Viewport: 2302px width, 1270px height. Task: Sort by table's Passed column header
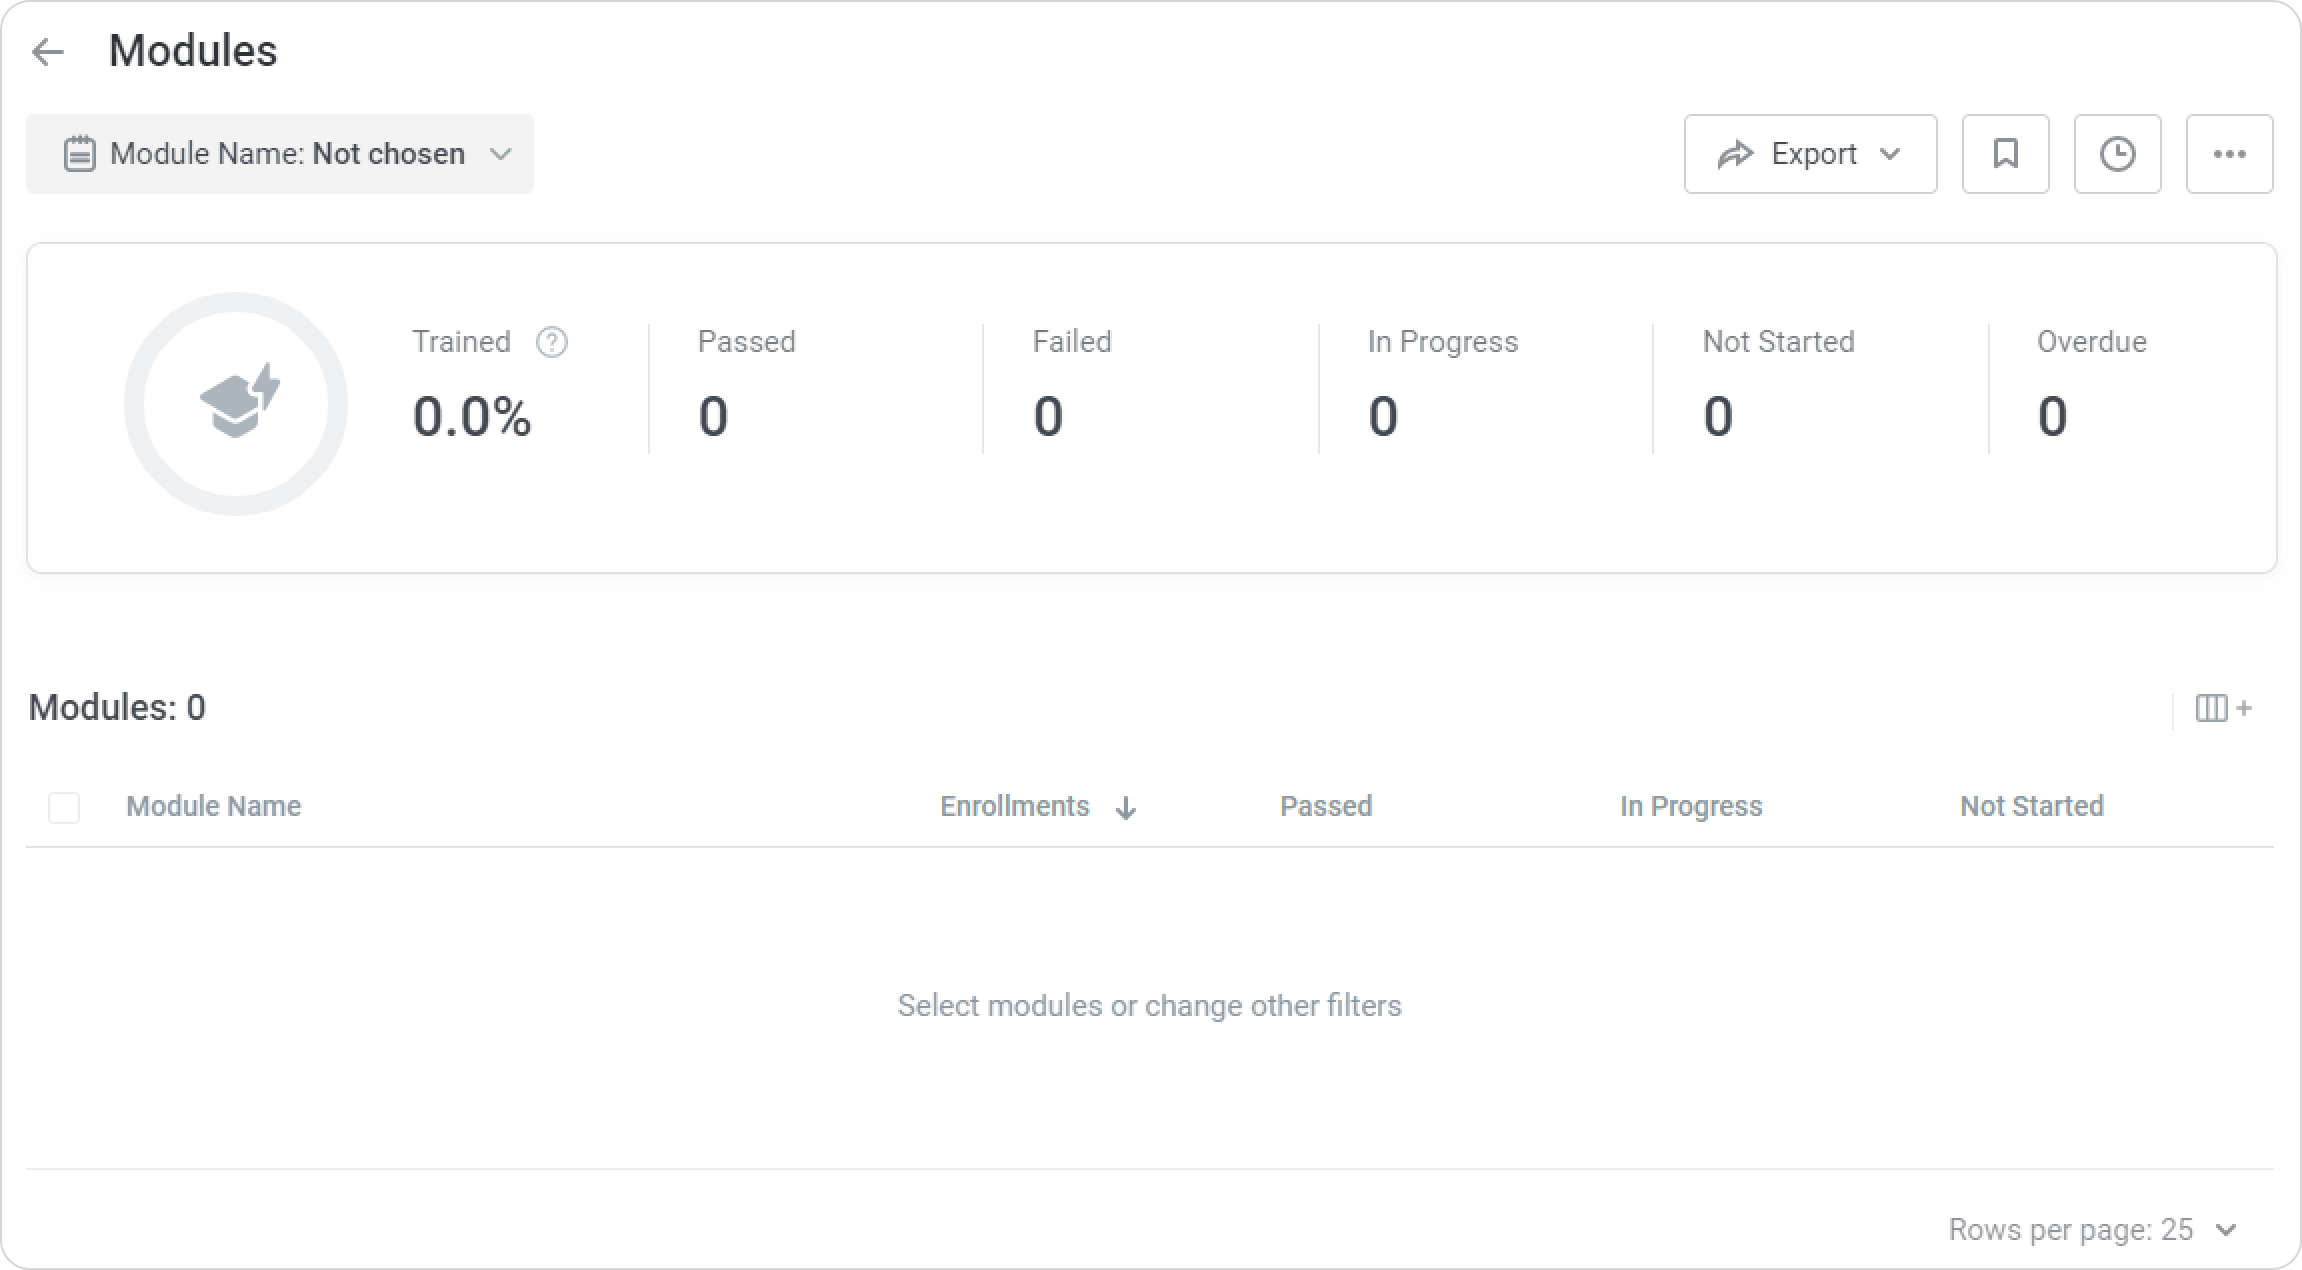click(1326, 806)
